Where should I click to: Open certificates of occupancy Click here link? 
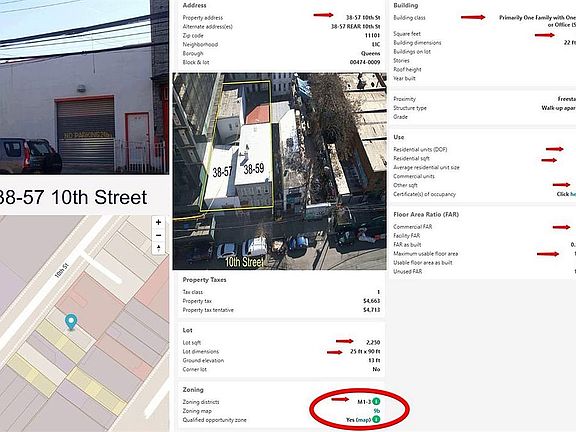(566, 194)
